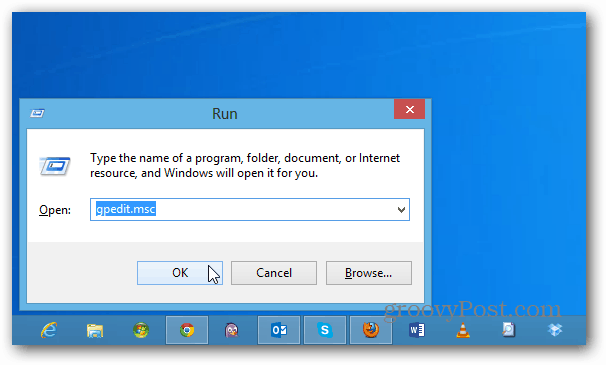
Task: Open the Browse... file picker
Action: click(369, 273)
